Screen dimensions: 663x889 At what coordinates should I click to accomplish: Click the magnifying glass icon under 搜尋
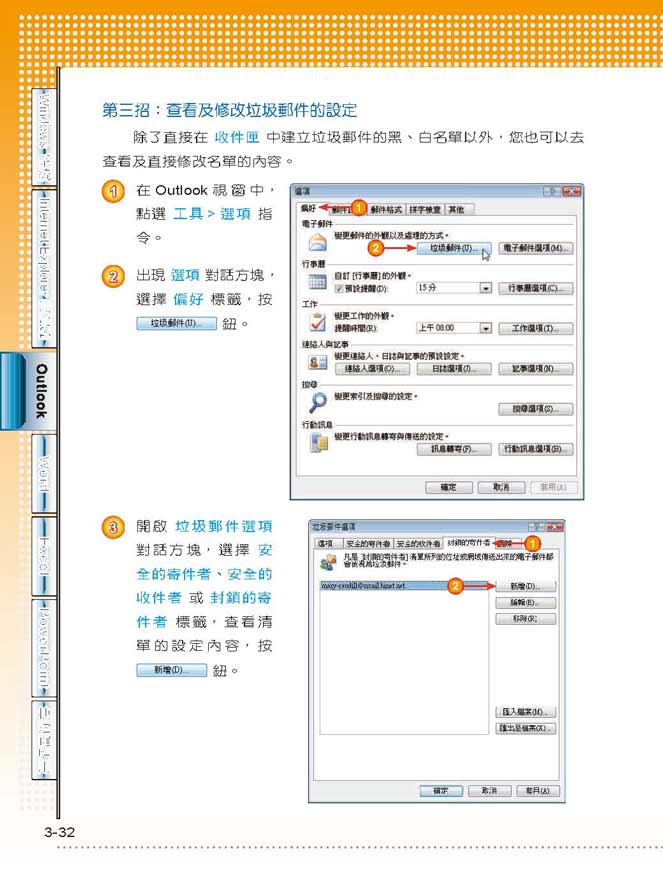pos(318,403)
